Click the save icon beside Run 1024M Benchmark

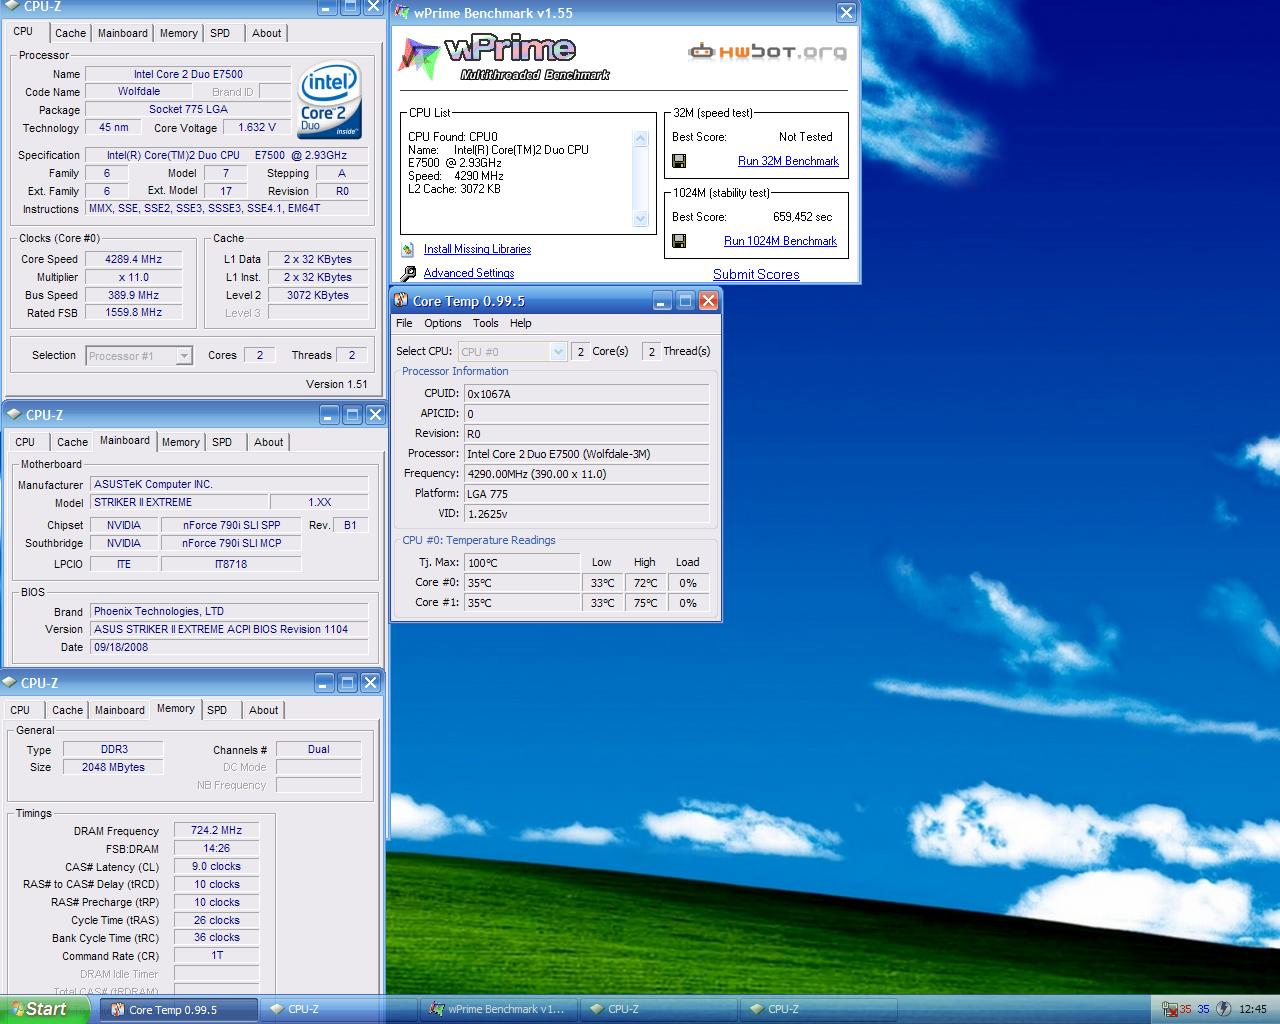pos(679,241)
